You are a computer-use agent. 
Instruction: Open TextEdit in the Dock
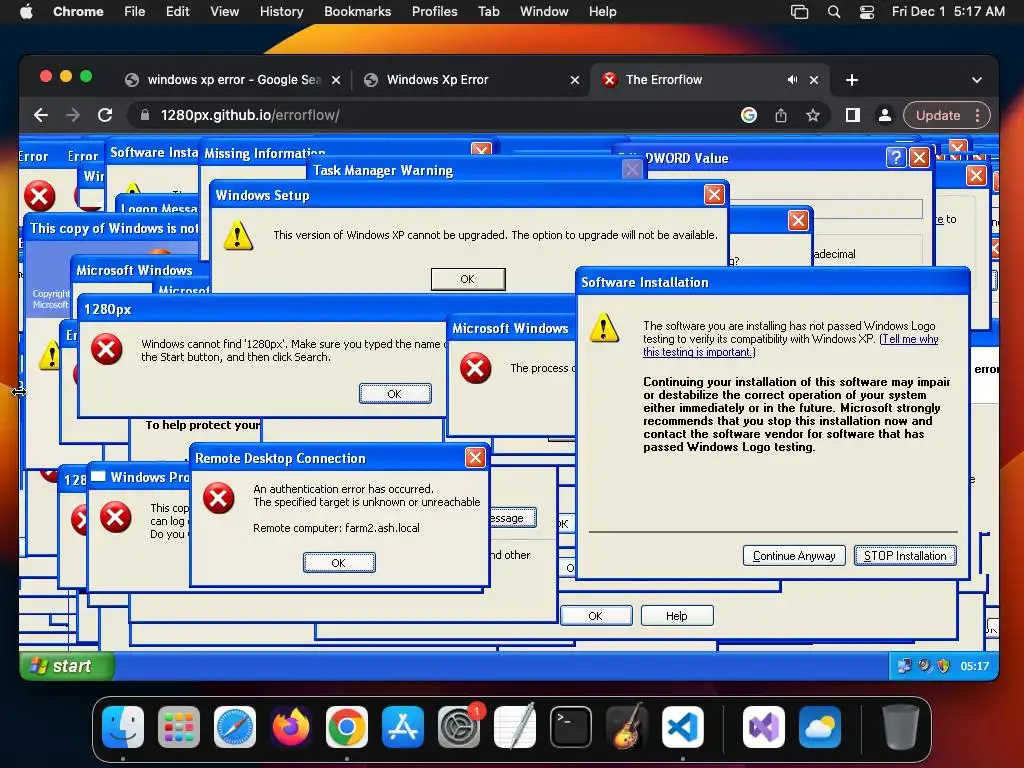(x=515, y=727)
